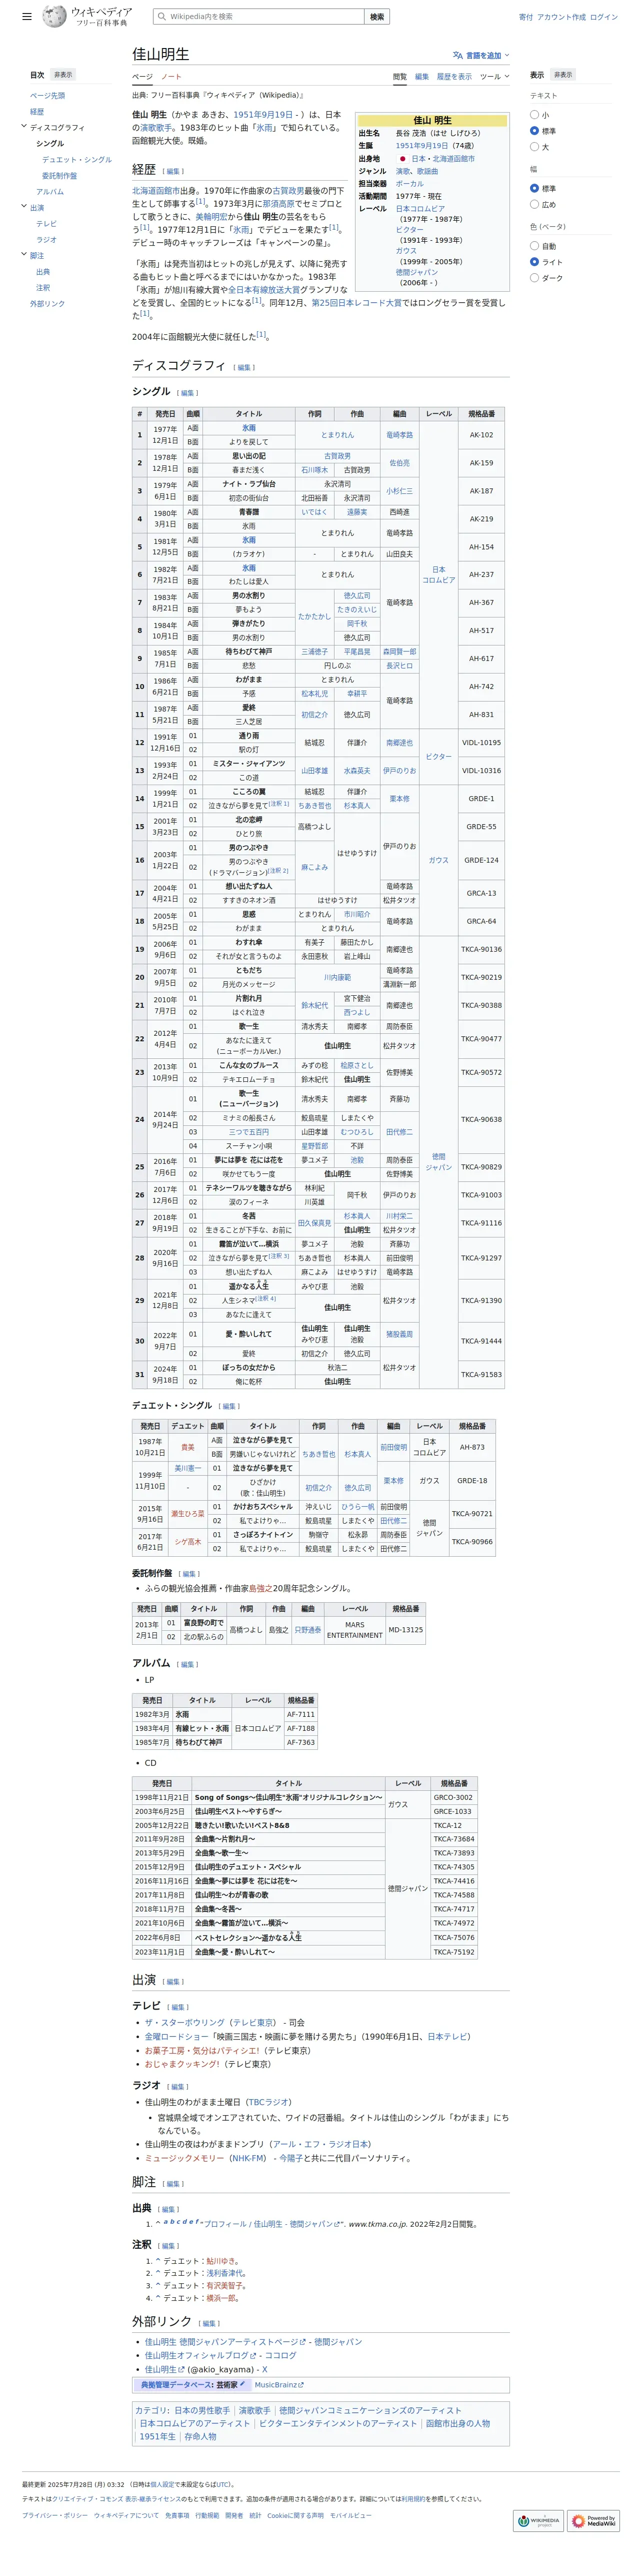Select the ページ tab
642x2576 pixels.
click(142, 77)
